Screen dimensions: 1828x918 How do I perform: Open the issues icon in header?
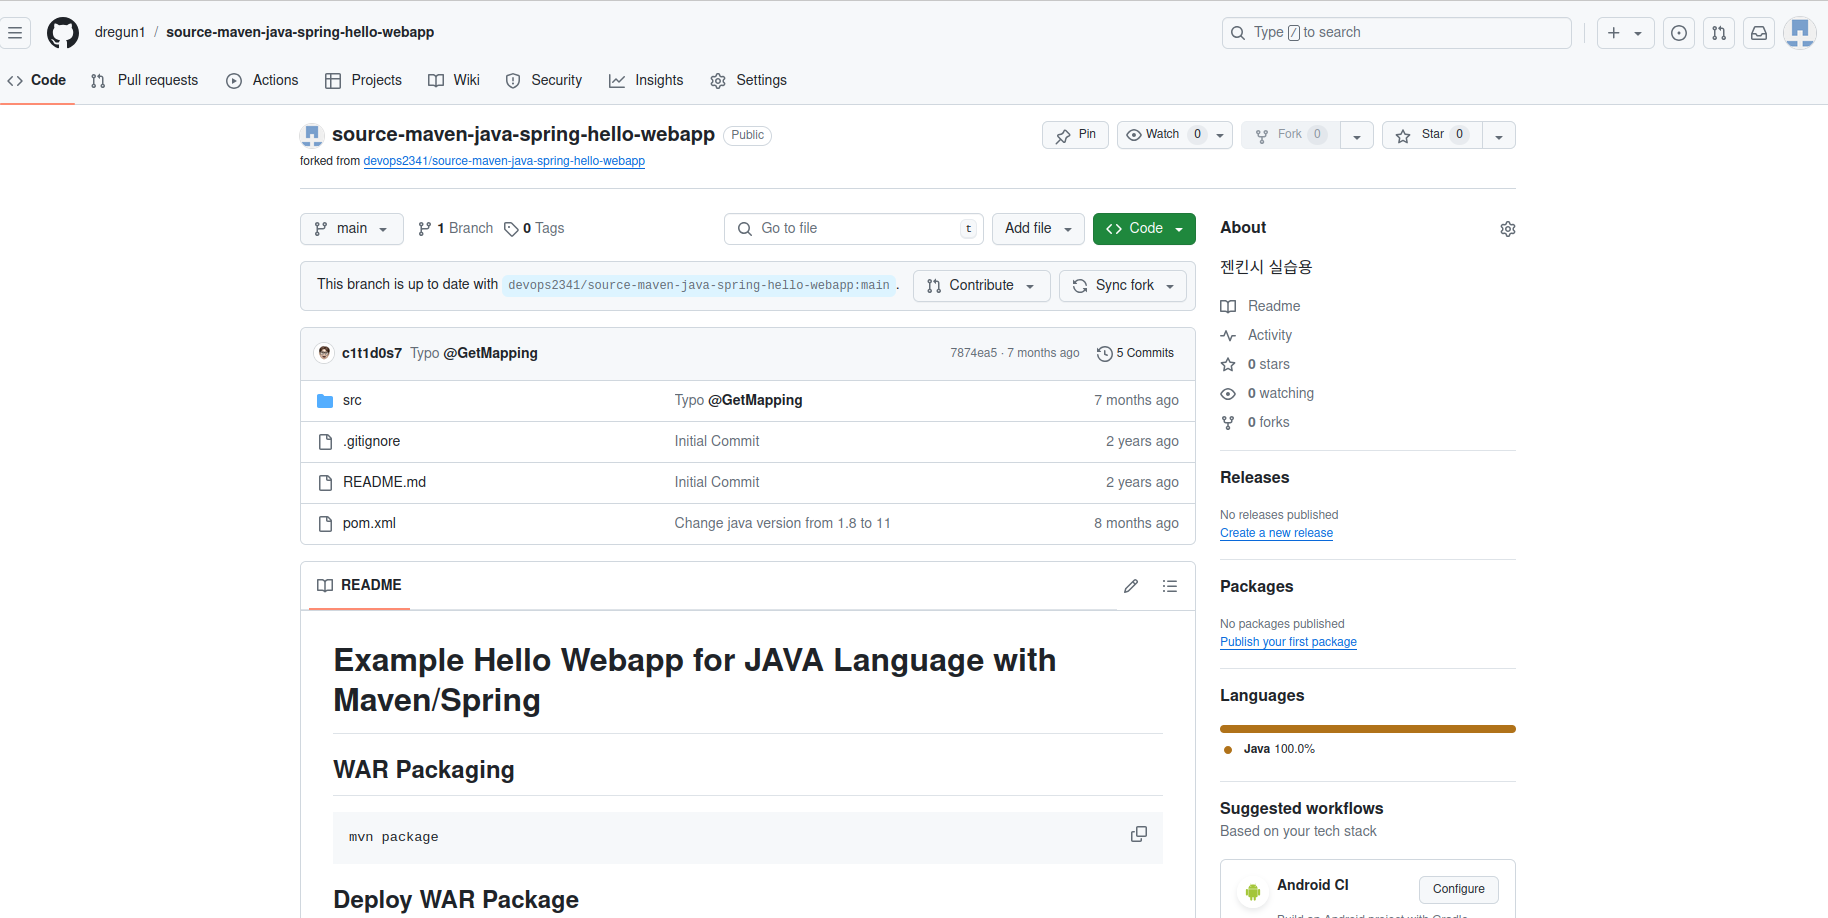click(x=1679, y=33)
